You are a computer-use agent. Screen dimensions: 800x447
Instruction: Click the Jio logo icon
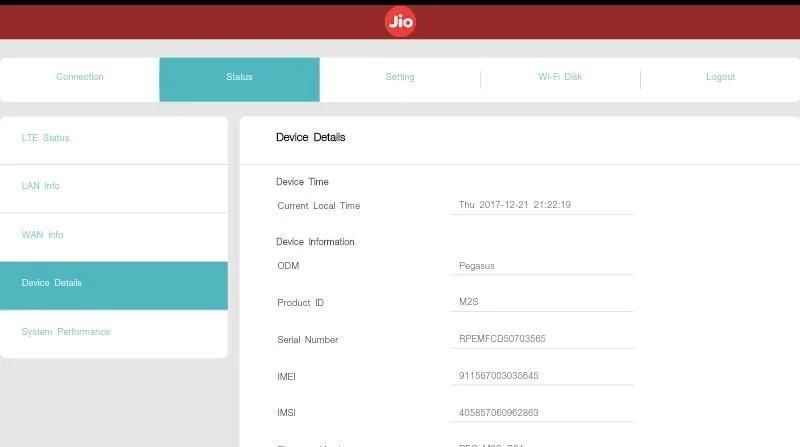point(400,22)
